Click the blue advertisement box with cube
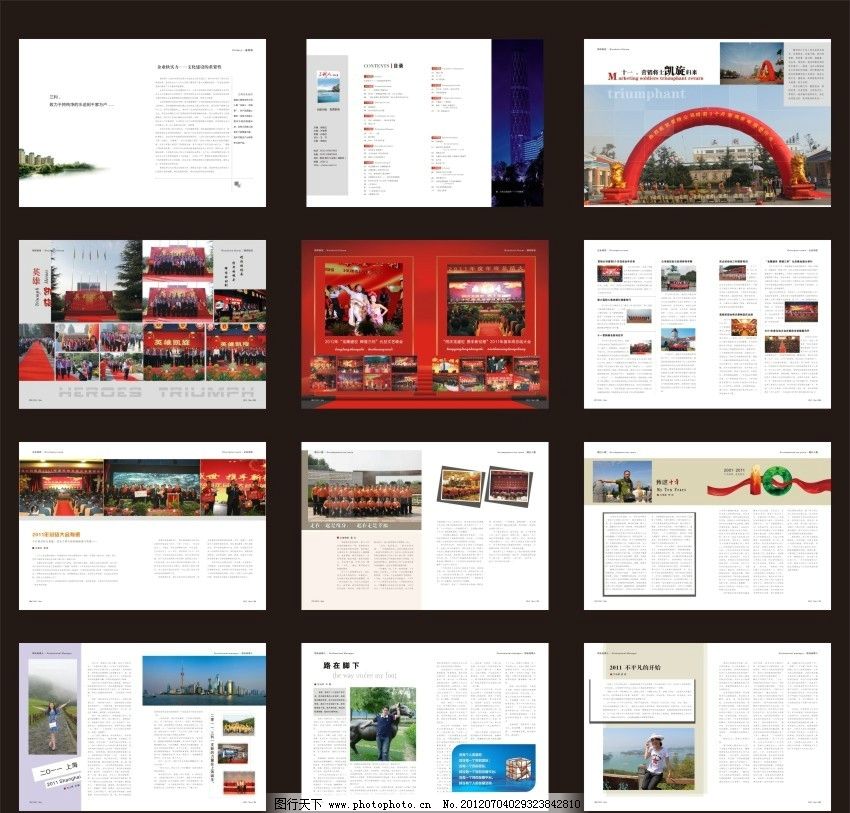The width and height of the screenshot is (850, 813). [493, 768]
